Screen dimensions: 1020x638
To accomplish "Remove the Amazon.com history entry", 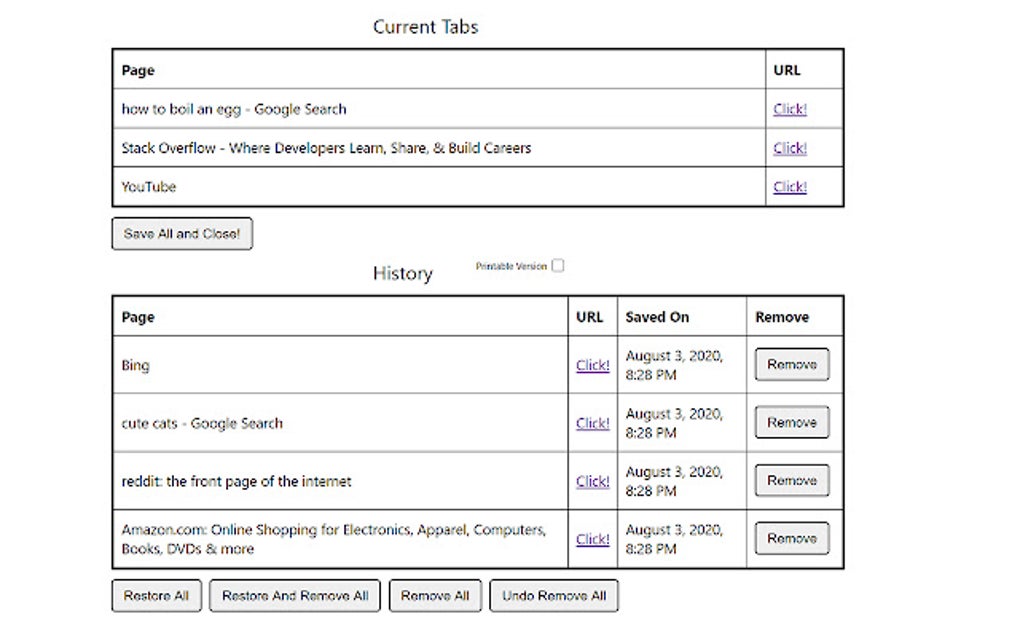I will [x=791, y=538].
